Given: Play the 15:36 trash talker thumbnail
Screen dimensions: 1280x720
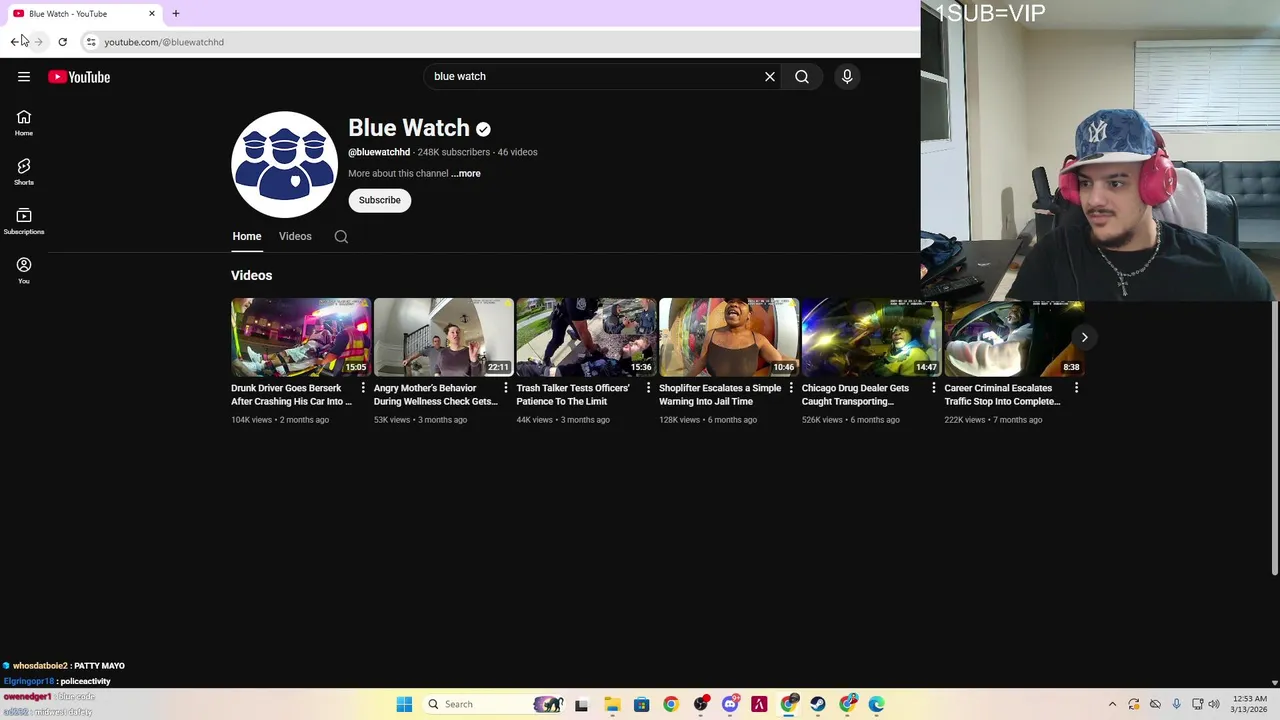Looking at the screenshot, I should click(x=586, y=337).
